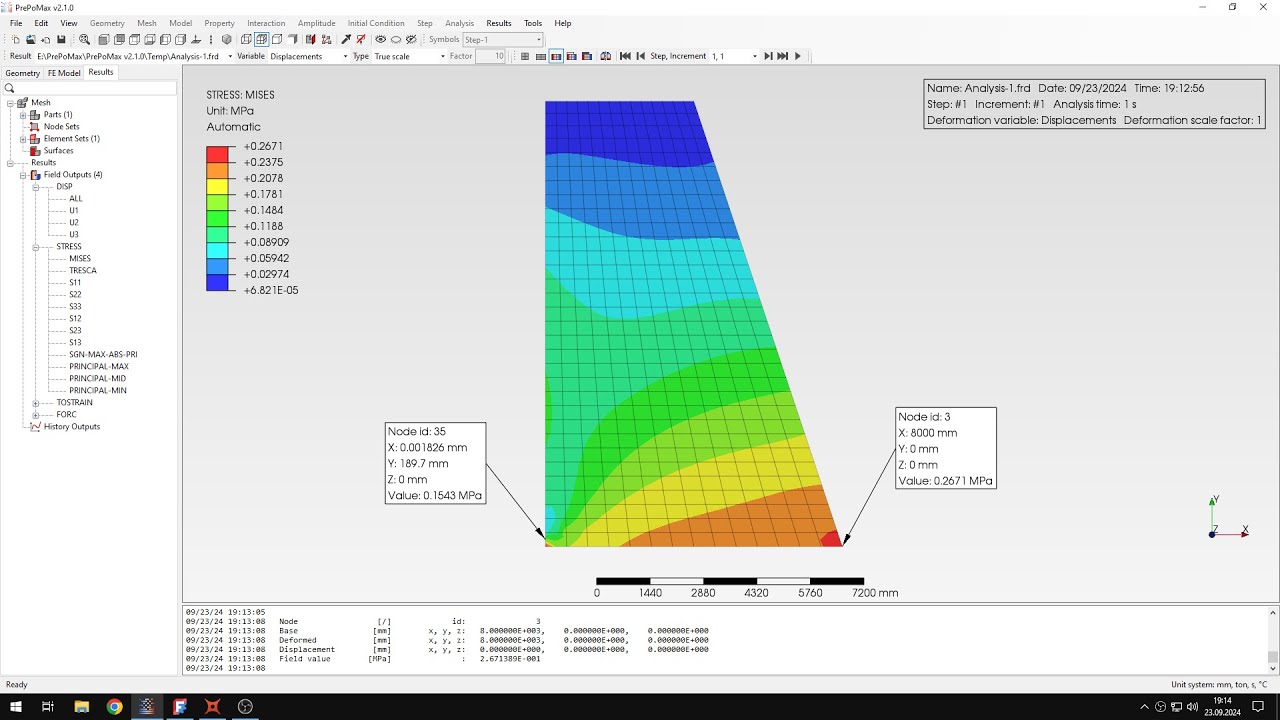Click the Node id: 35 annotation box

click(x=435, y=463)
